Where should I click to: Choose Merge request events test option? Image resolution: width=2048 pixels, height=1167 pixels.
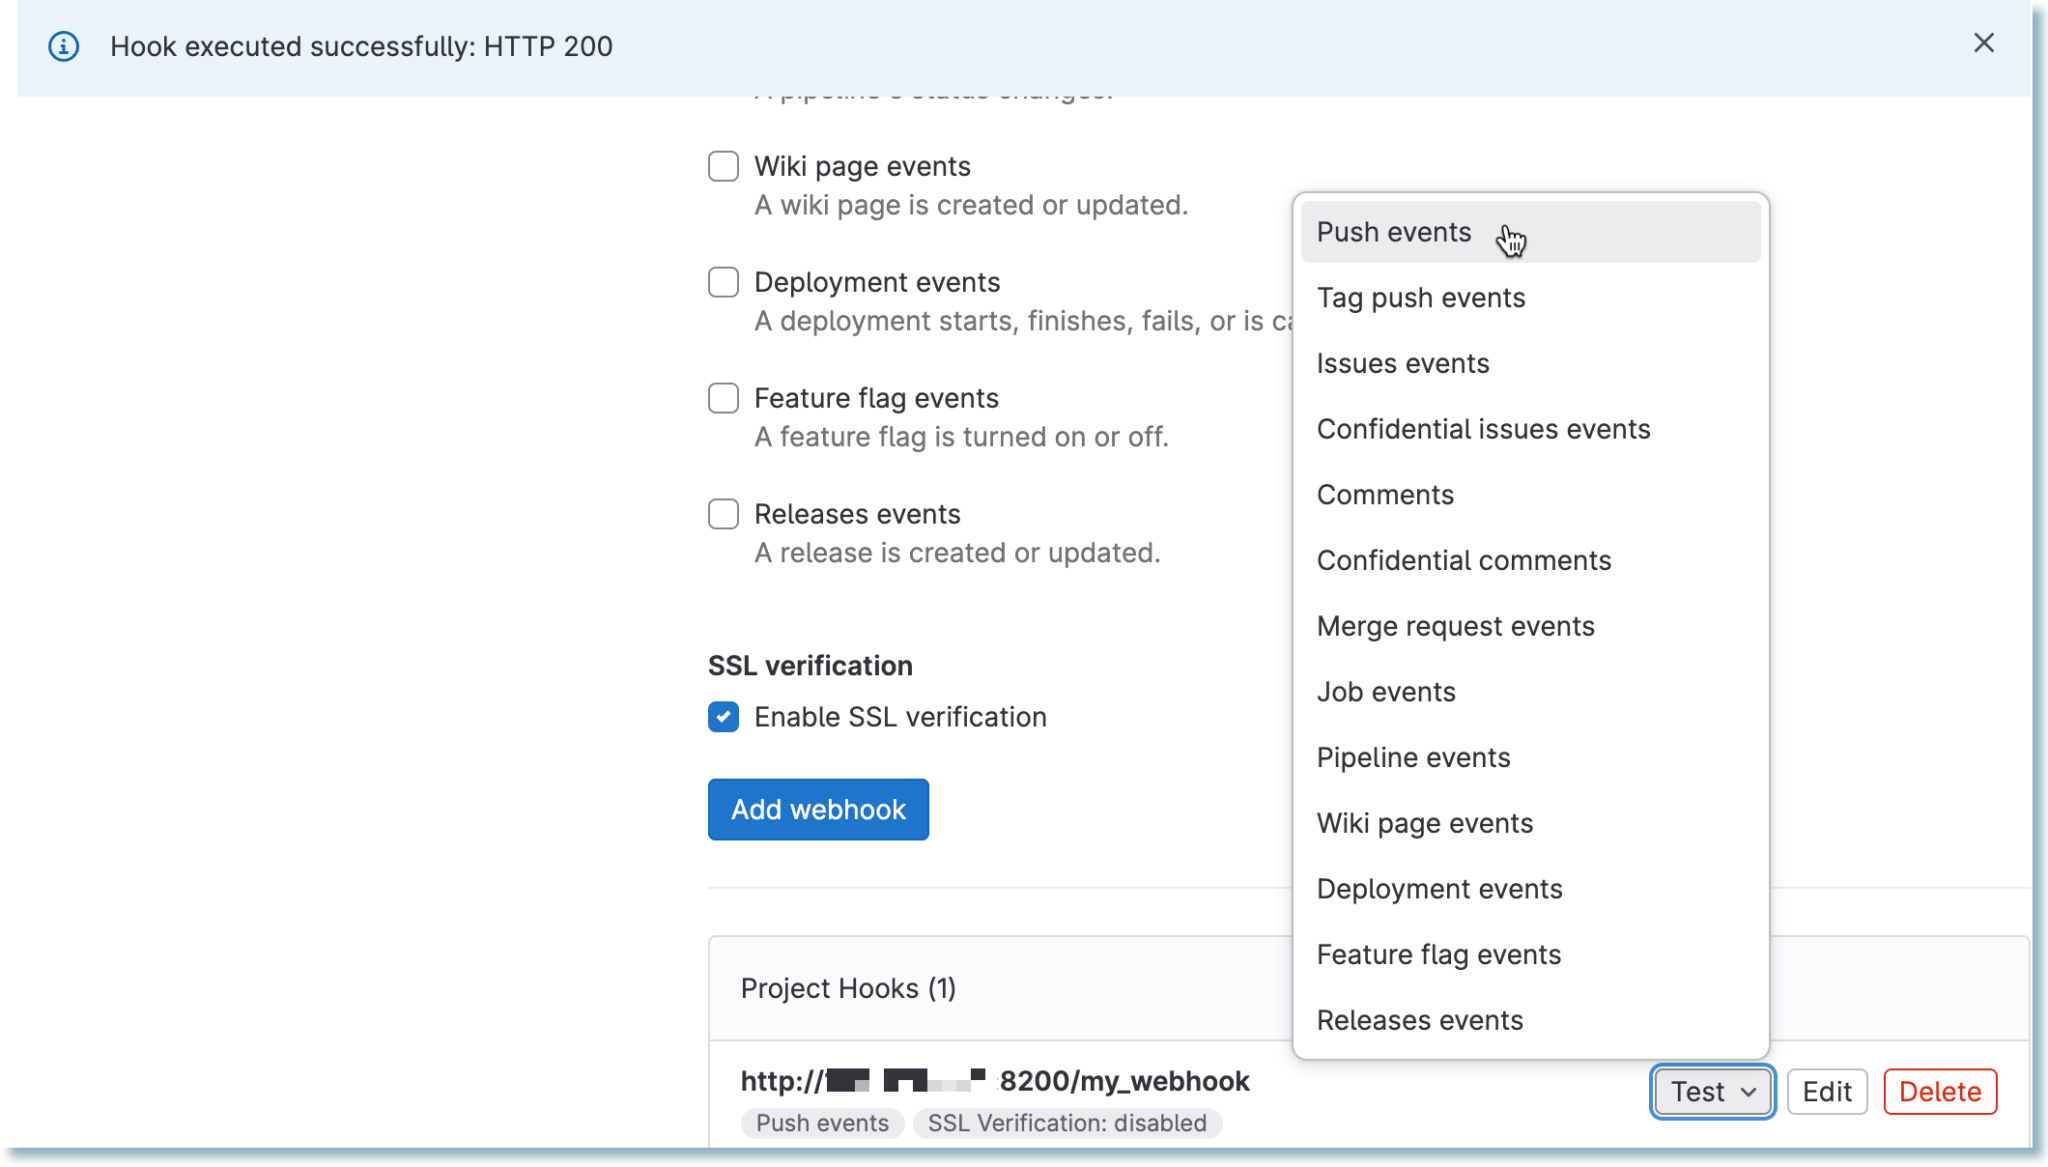pyautogui.click(x=1455, y=626)
